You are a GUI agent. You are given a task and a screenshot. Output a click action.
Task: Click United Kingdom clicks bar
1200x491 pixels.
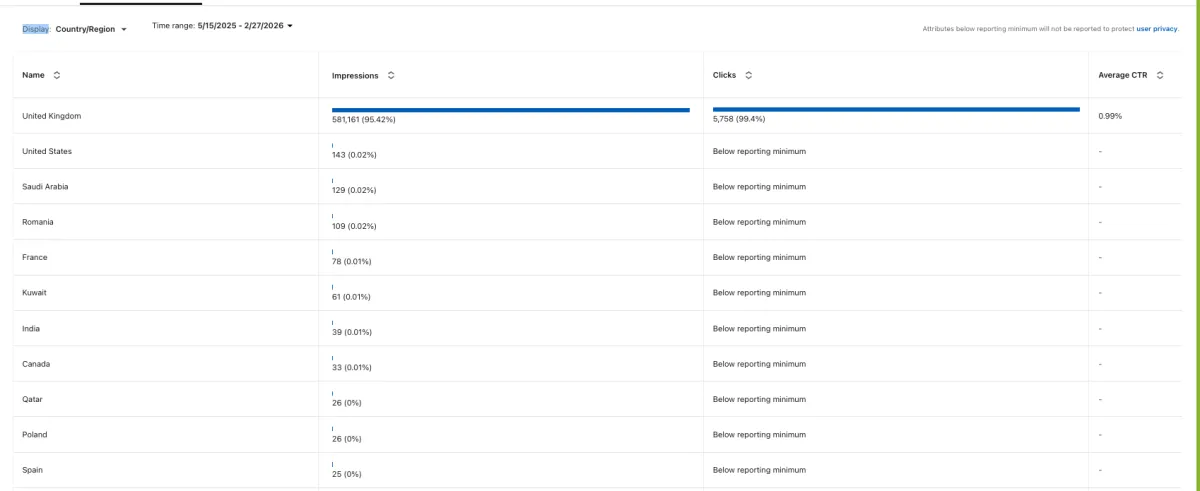pos(896,109)
